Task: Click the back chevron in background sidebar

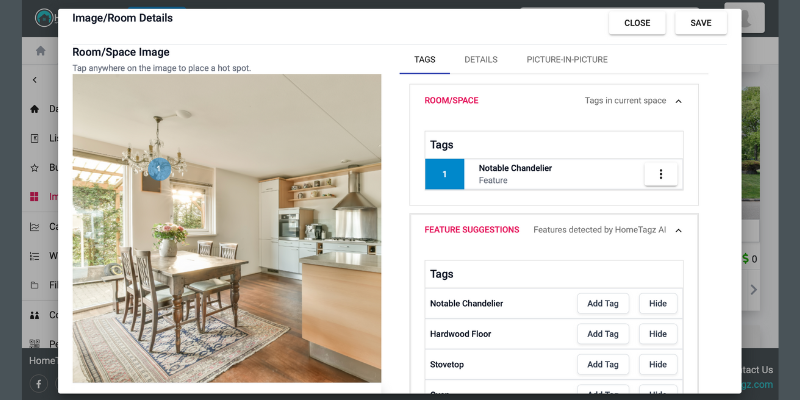Action: click(35, 80)
